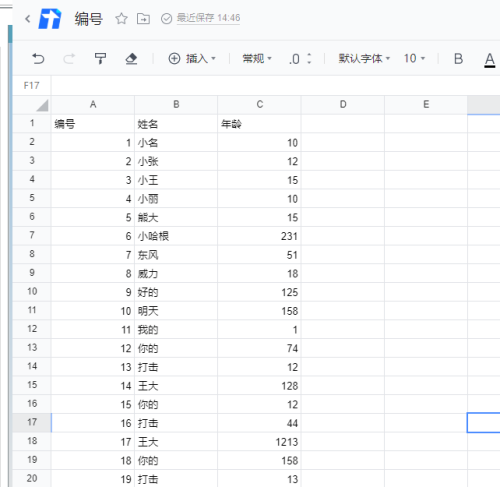Click the age cell showing 1213
Image resolution: width=500 pixels, height=487 pixels.
pos(259,442)
